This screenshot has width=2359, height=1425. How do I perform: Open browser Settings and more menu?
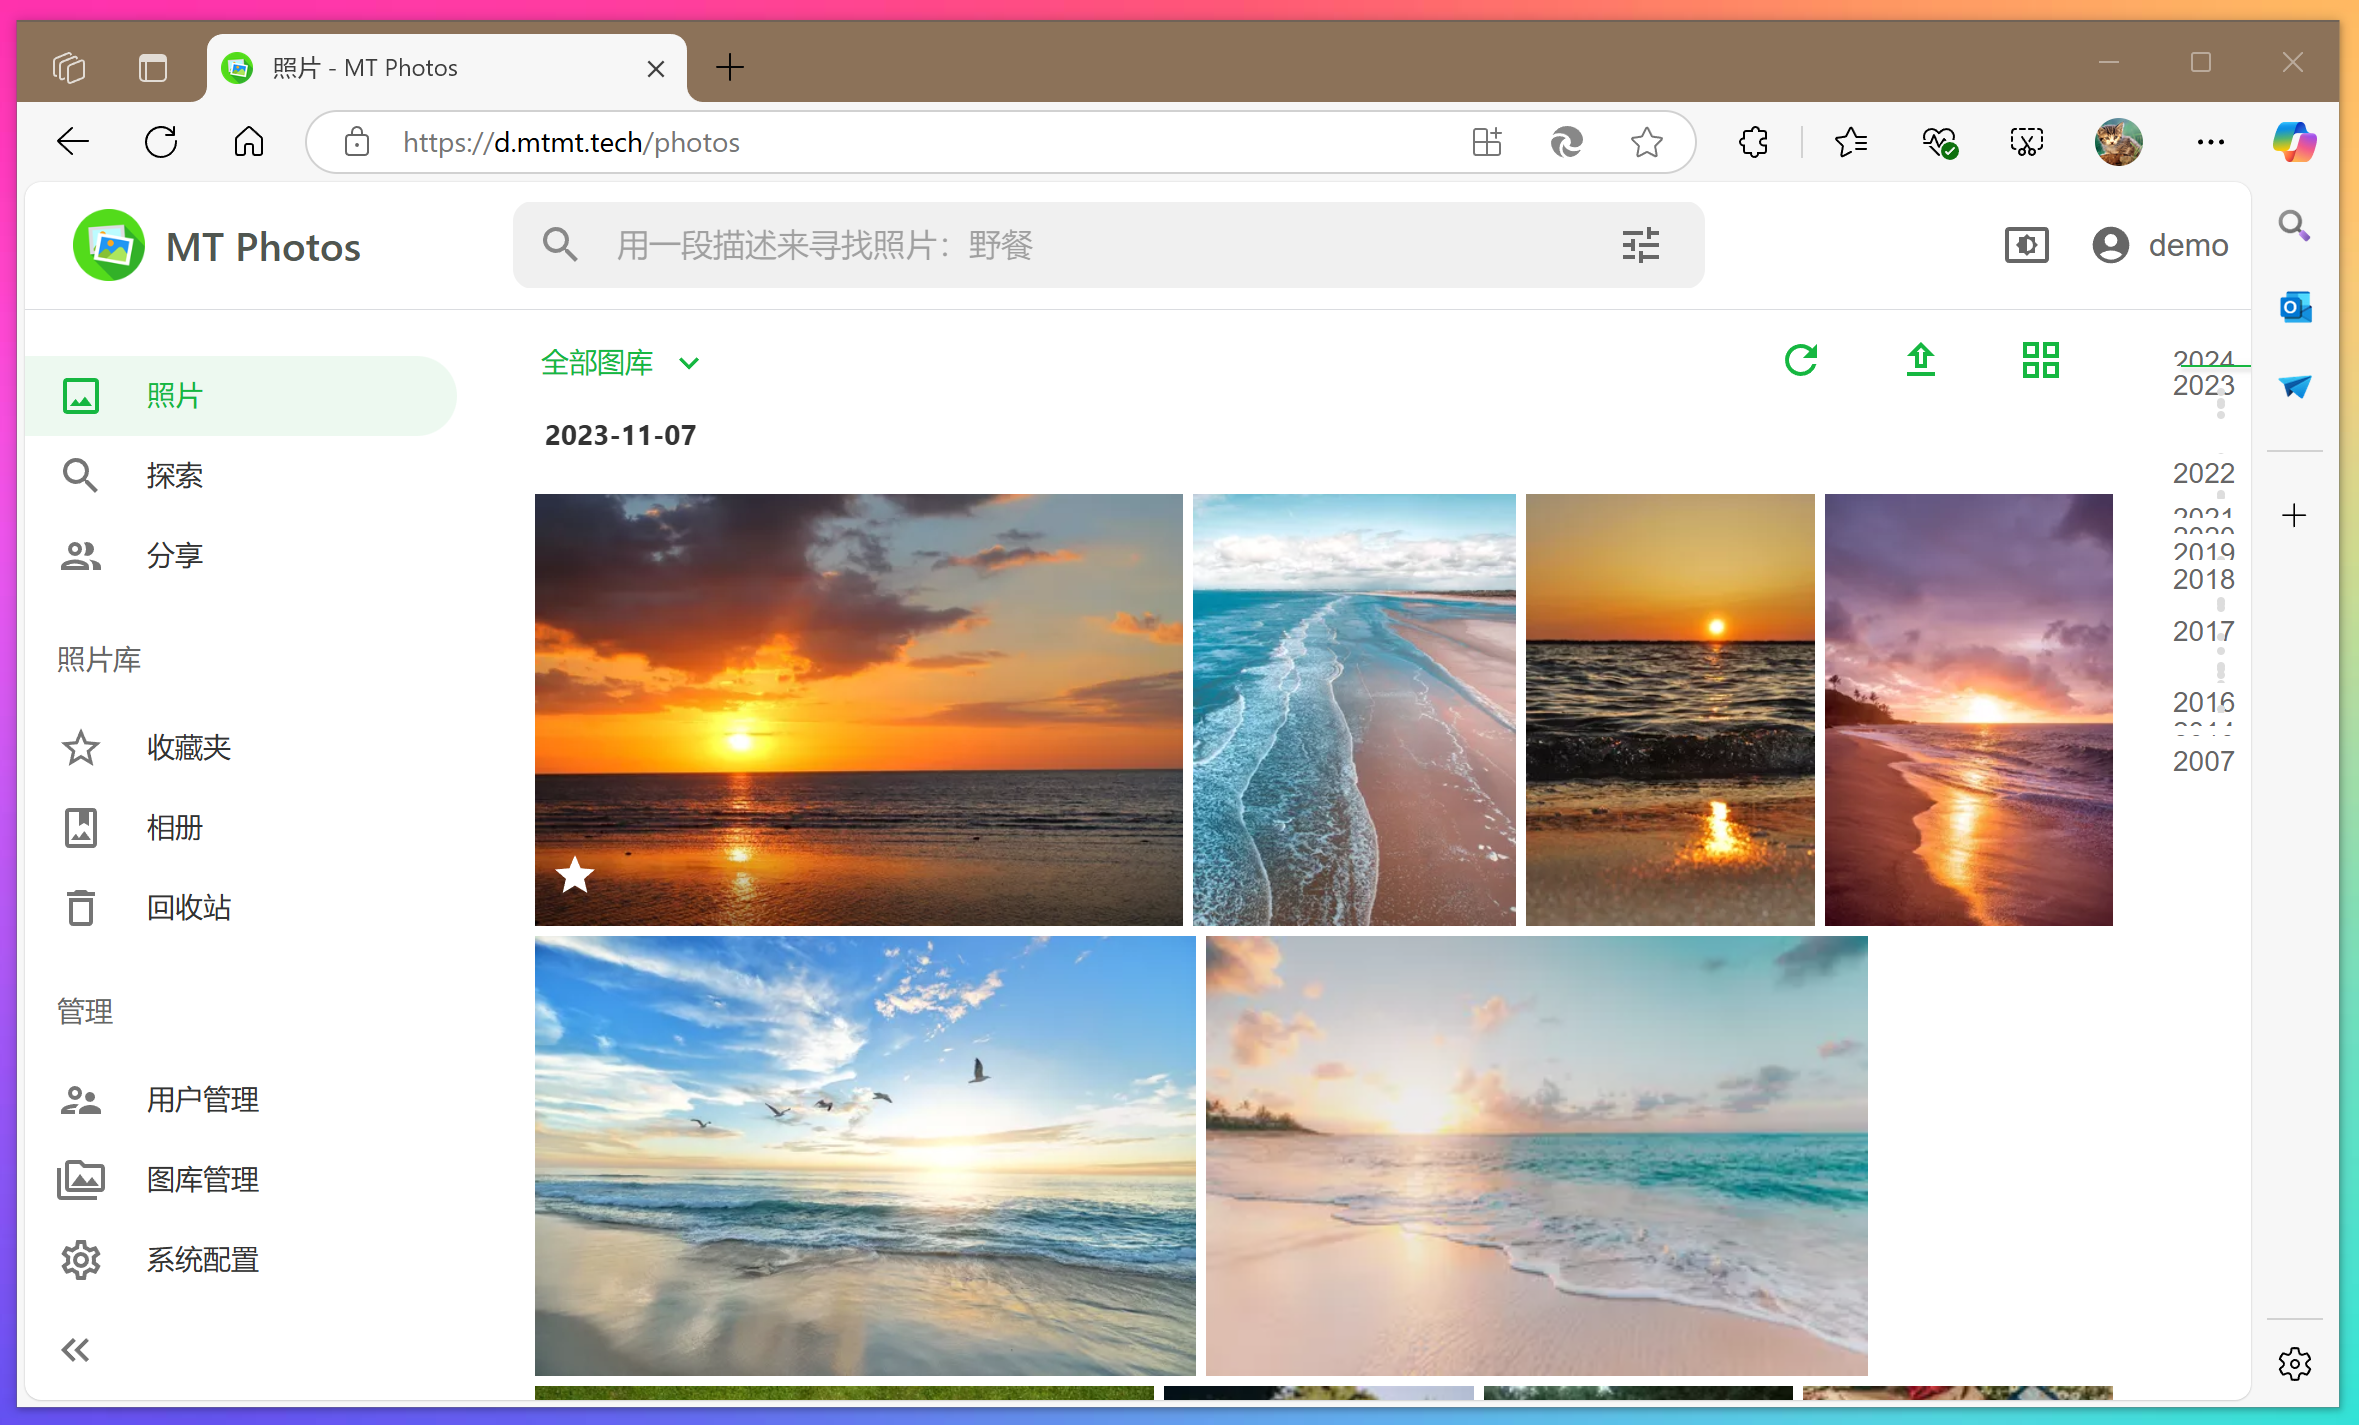coord(2210,142)
